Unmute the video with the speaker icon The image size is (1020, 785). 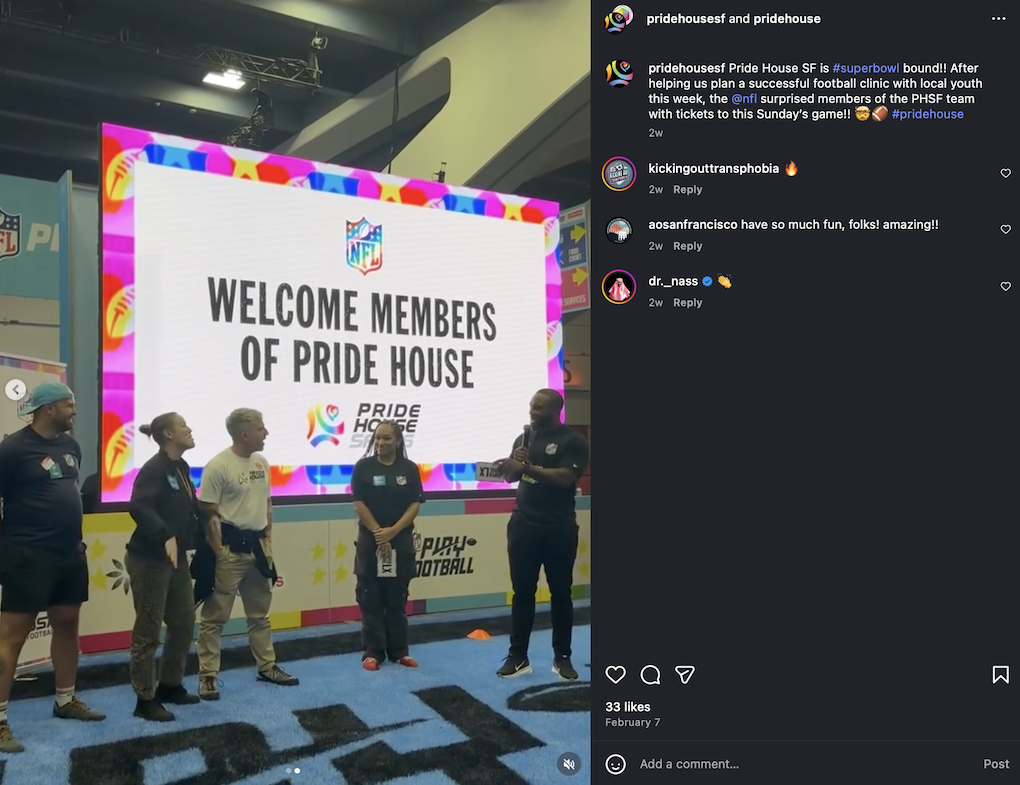click(x=569, y=764)
